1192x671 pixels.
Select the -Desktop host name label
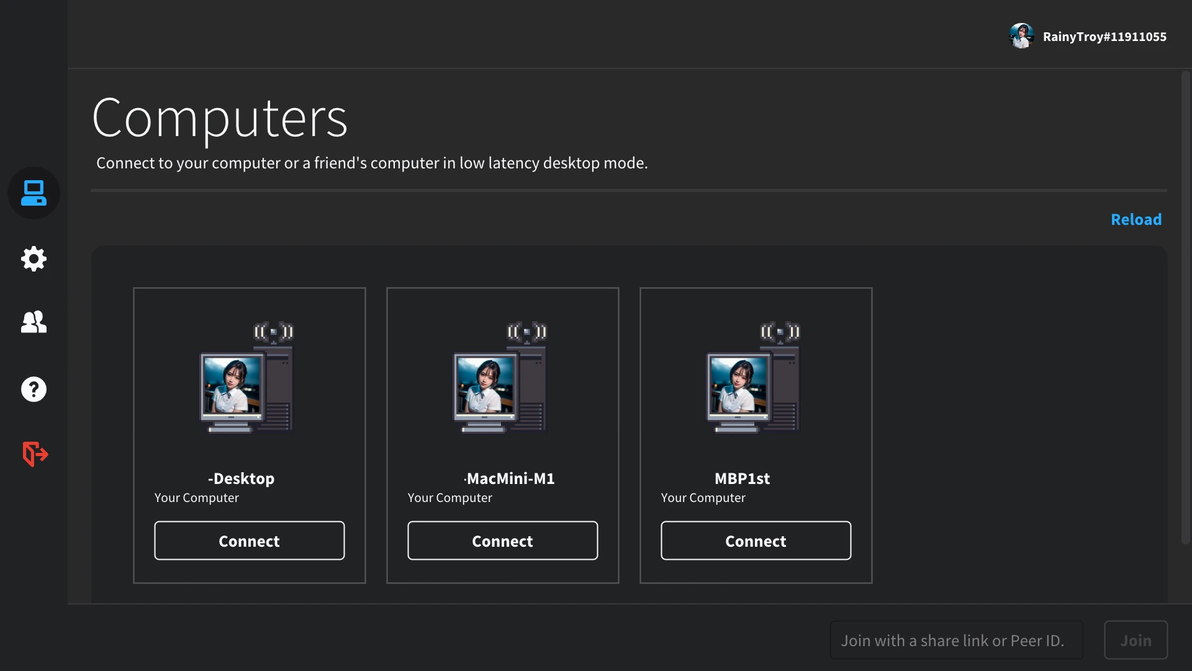click(242, 478)
